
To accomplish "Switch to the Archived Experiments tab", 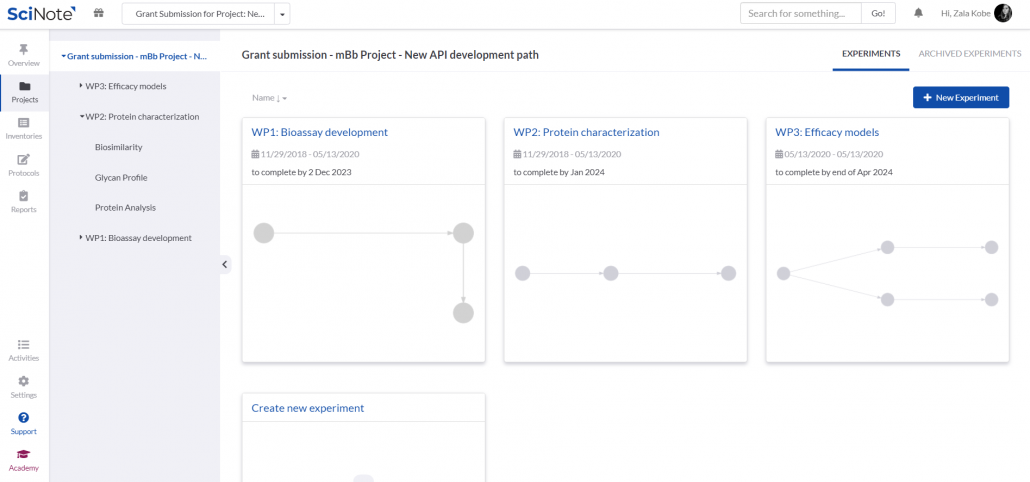I will click(969, 54).
